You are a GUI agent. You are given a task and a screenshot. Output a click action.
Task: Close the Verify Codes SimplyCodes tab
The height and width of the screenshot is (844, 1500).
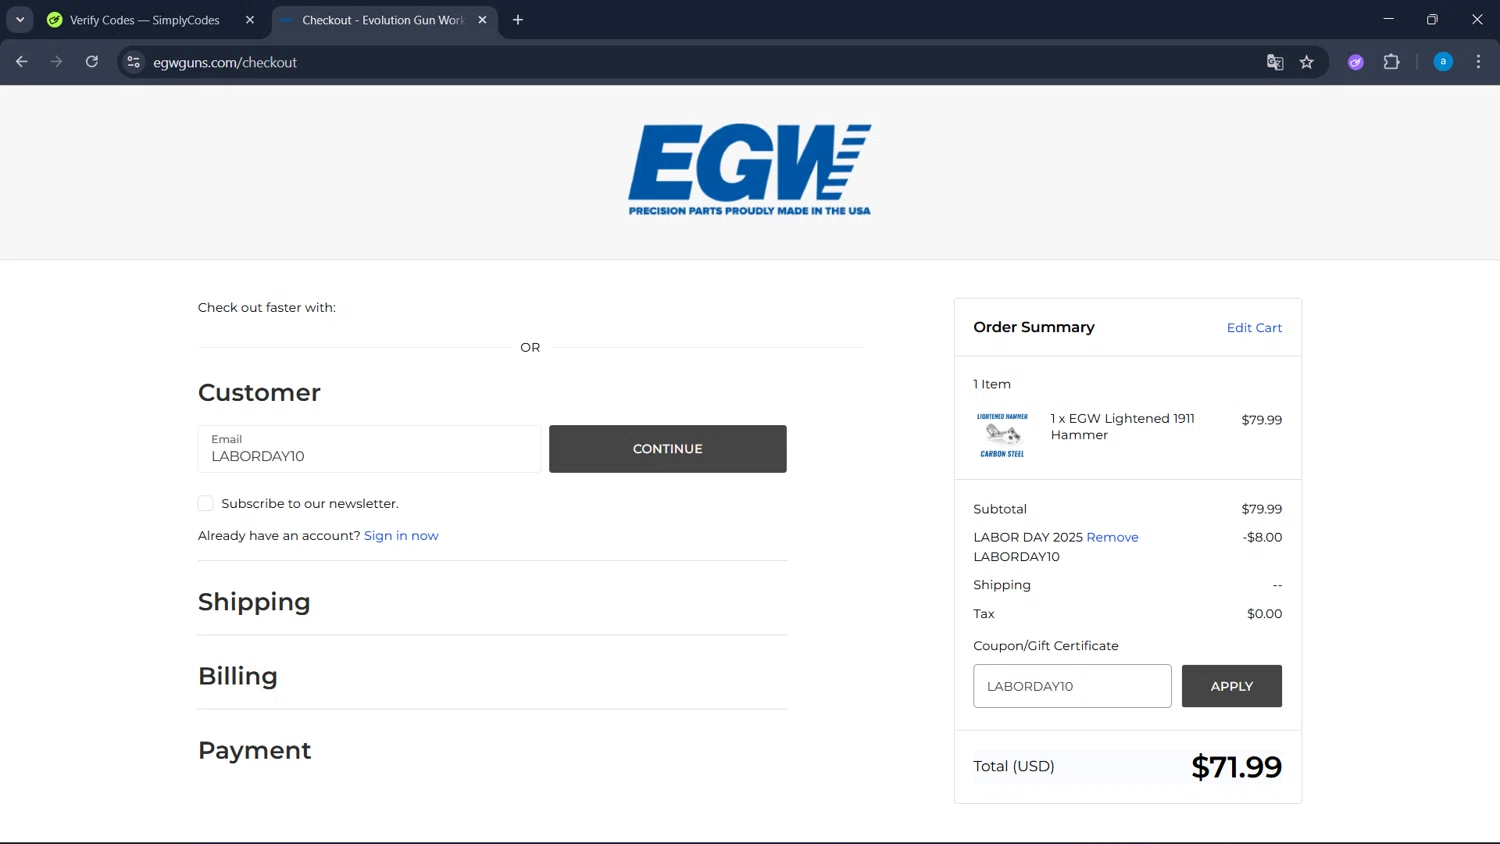point(250,20)
